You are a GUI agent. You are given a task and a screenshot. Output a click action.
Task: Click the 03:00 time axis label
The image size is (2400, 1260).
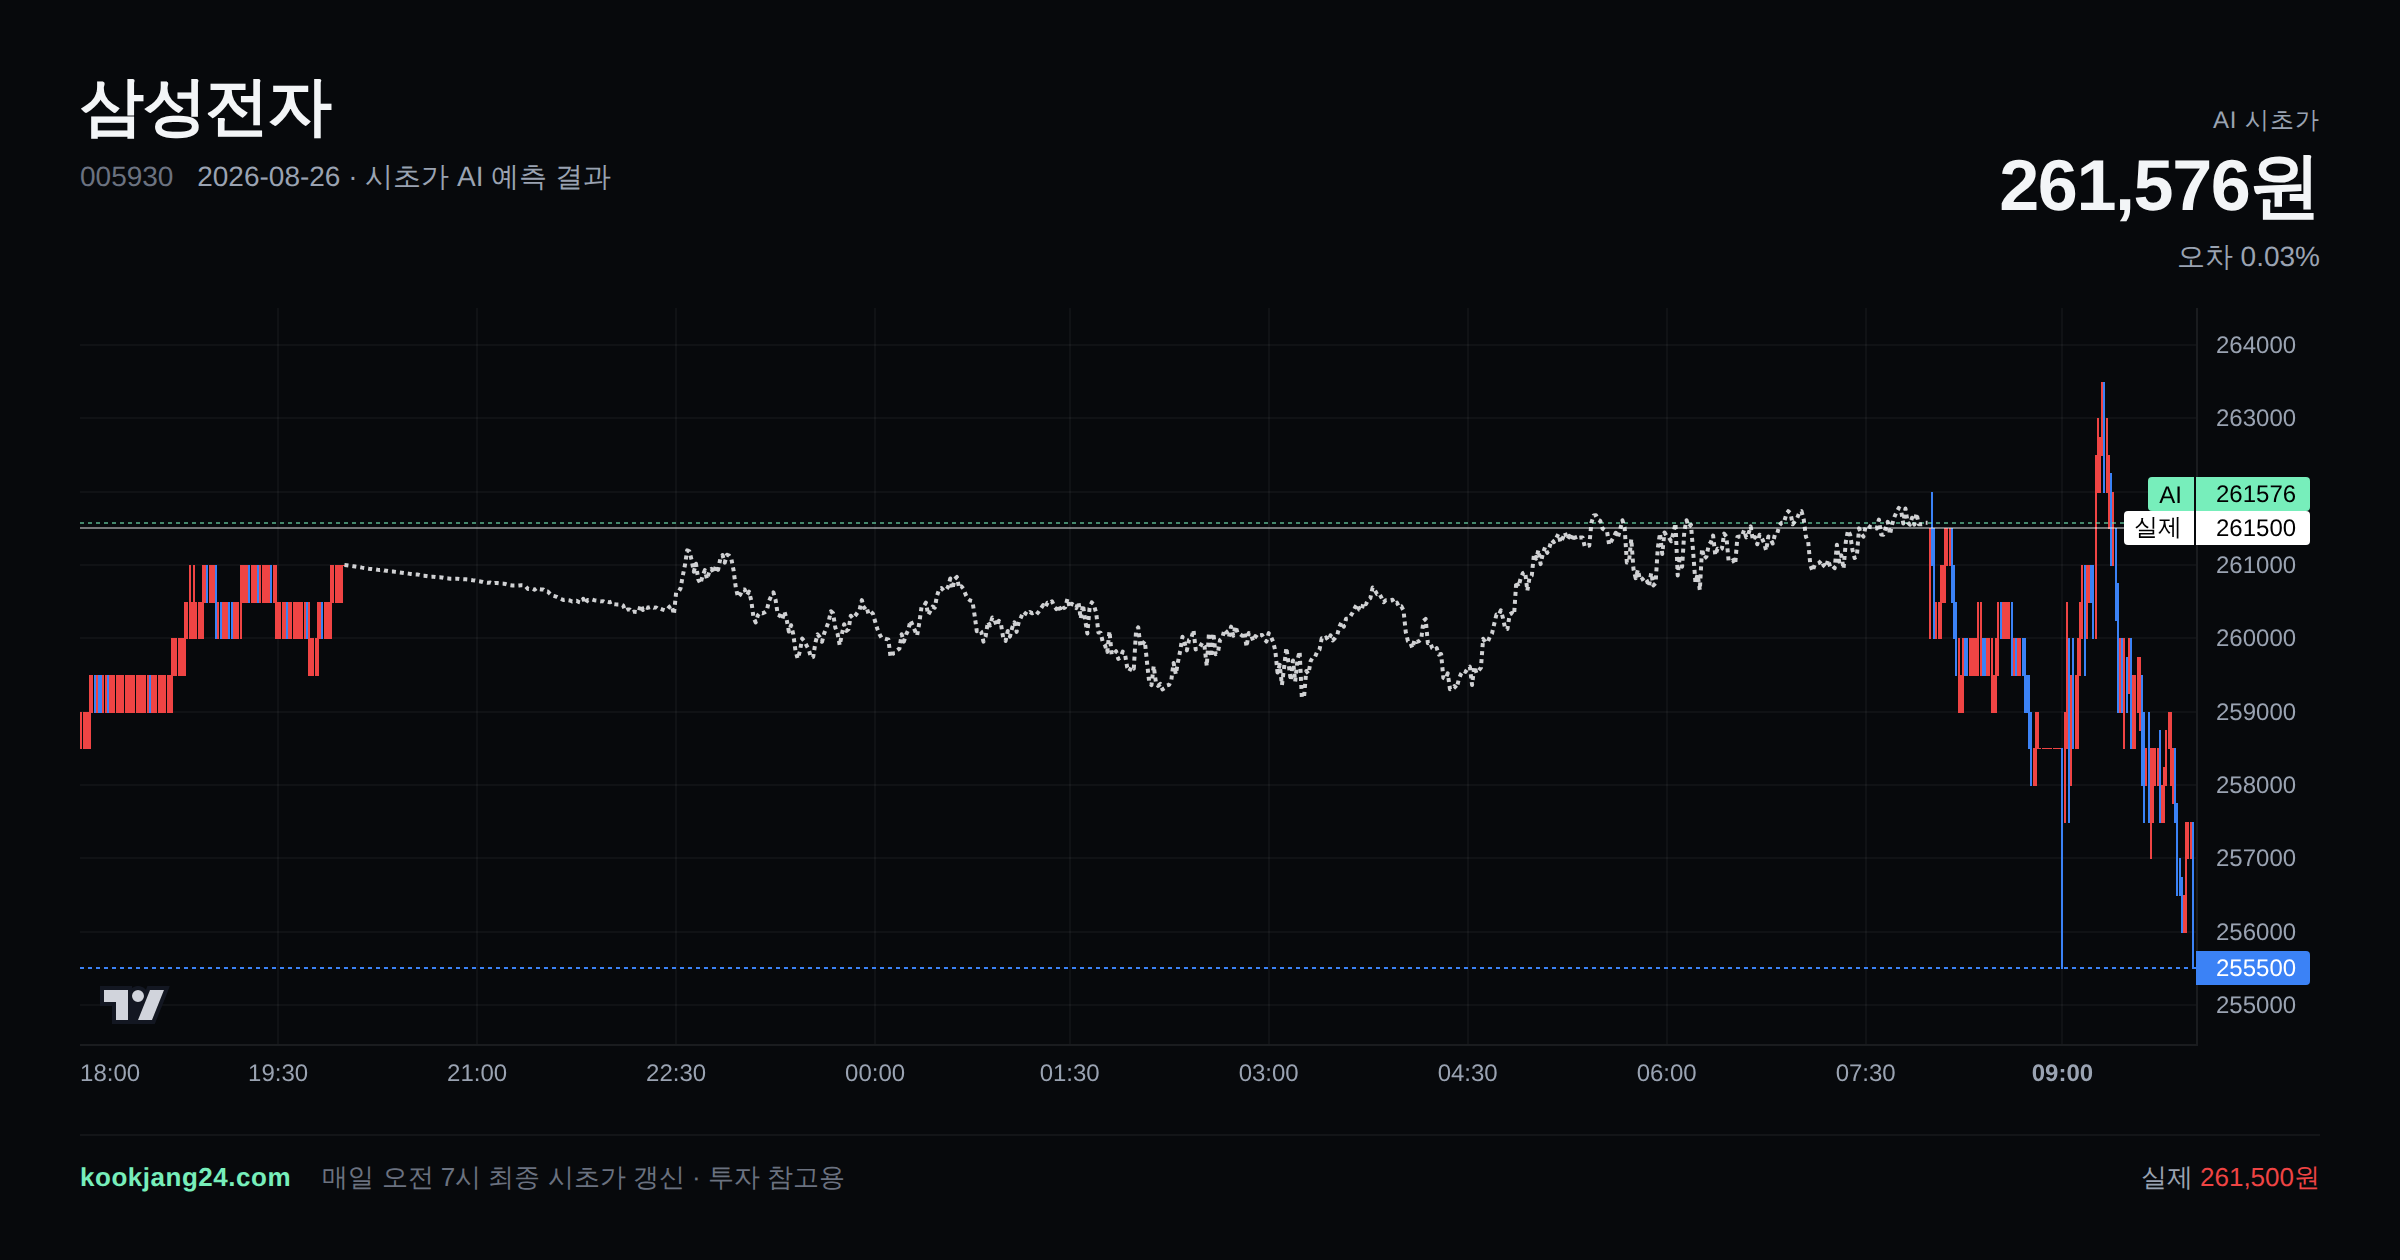point(1269,1073)
